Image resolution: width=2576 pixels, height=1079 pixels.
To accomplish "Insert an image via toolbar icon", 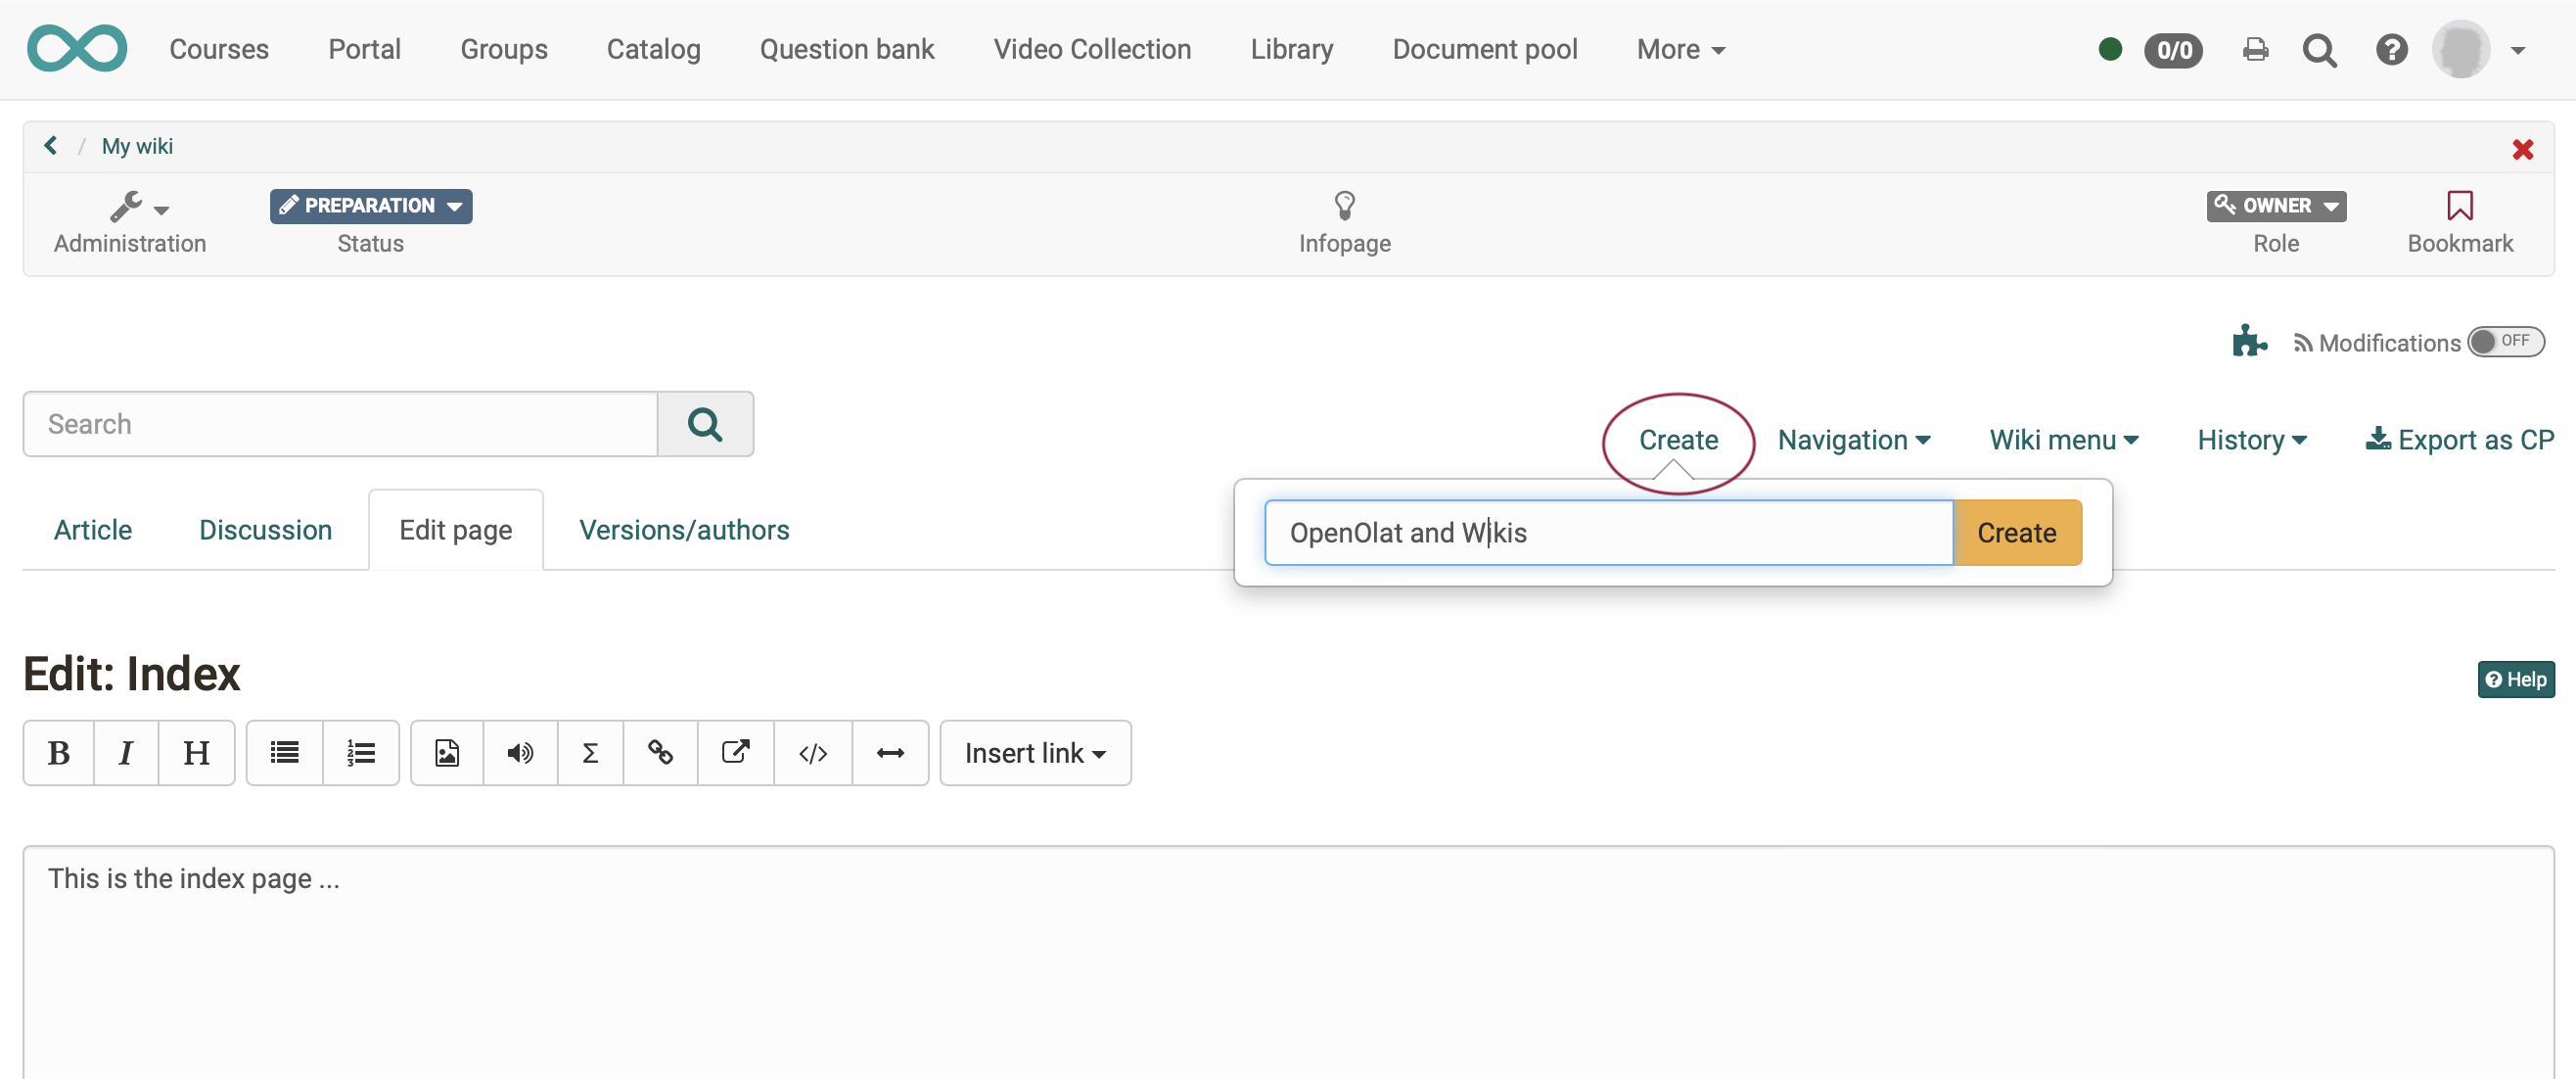I will point(447,753).
